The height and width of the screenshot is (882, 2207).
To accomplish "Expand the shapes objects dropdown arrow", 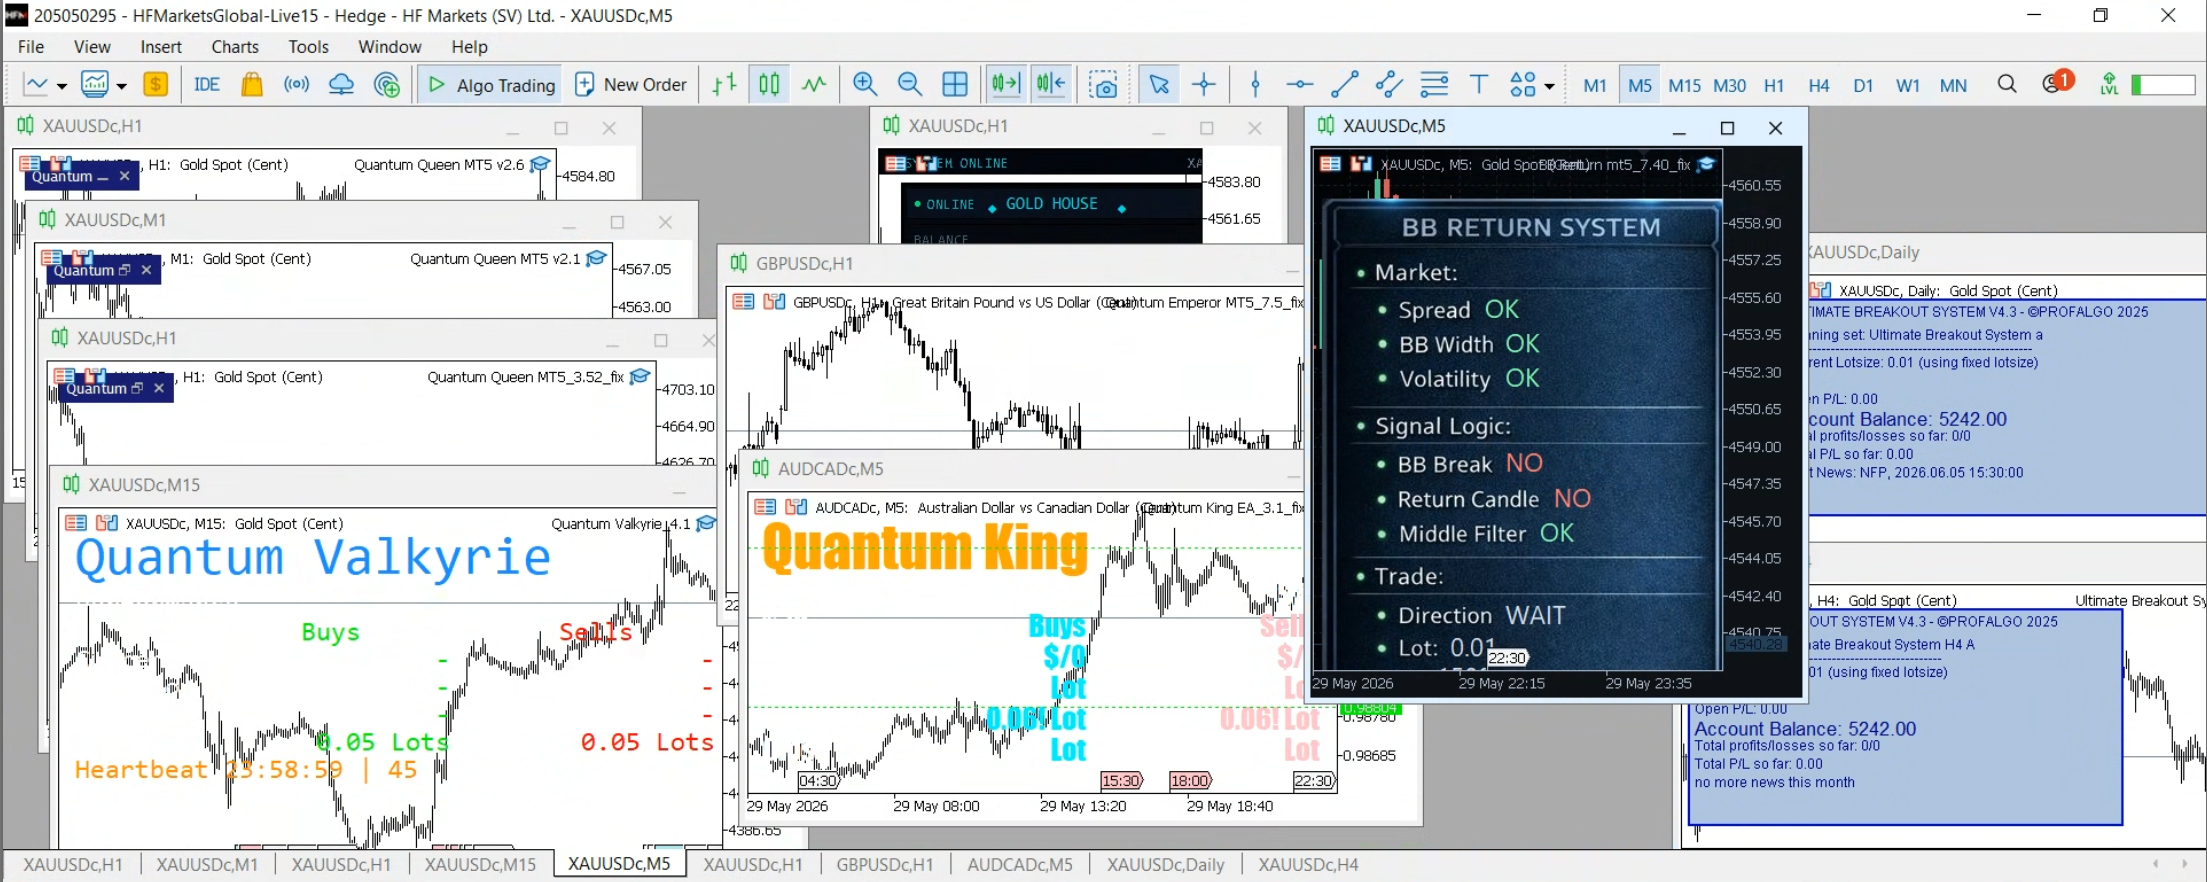I will tap(1549, 86).
